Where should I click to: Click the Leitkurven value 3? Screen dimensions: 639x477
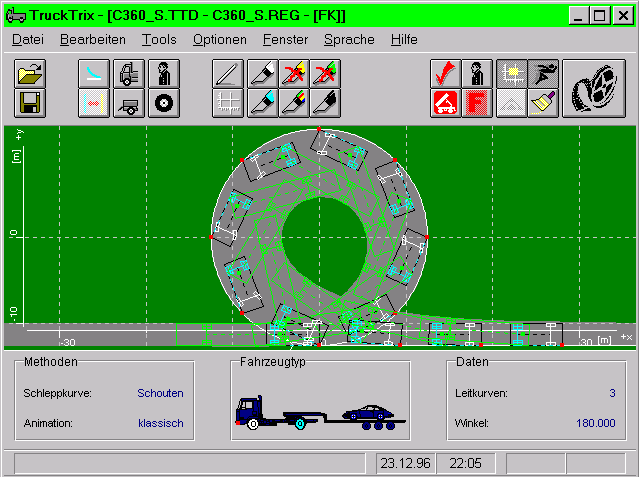point(612,393)
